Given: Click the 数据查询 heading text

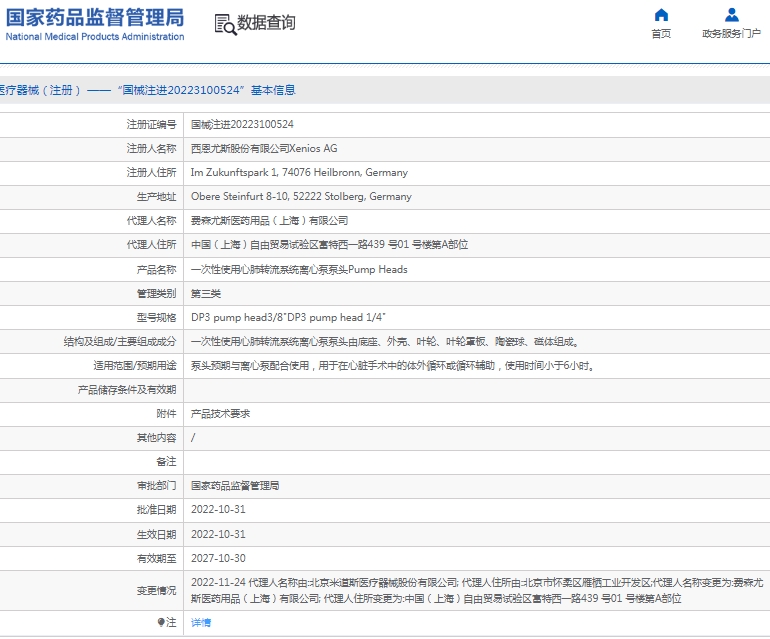Looking at the screenshot, I should (x=266, y=23).
